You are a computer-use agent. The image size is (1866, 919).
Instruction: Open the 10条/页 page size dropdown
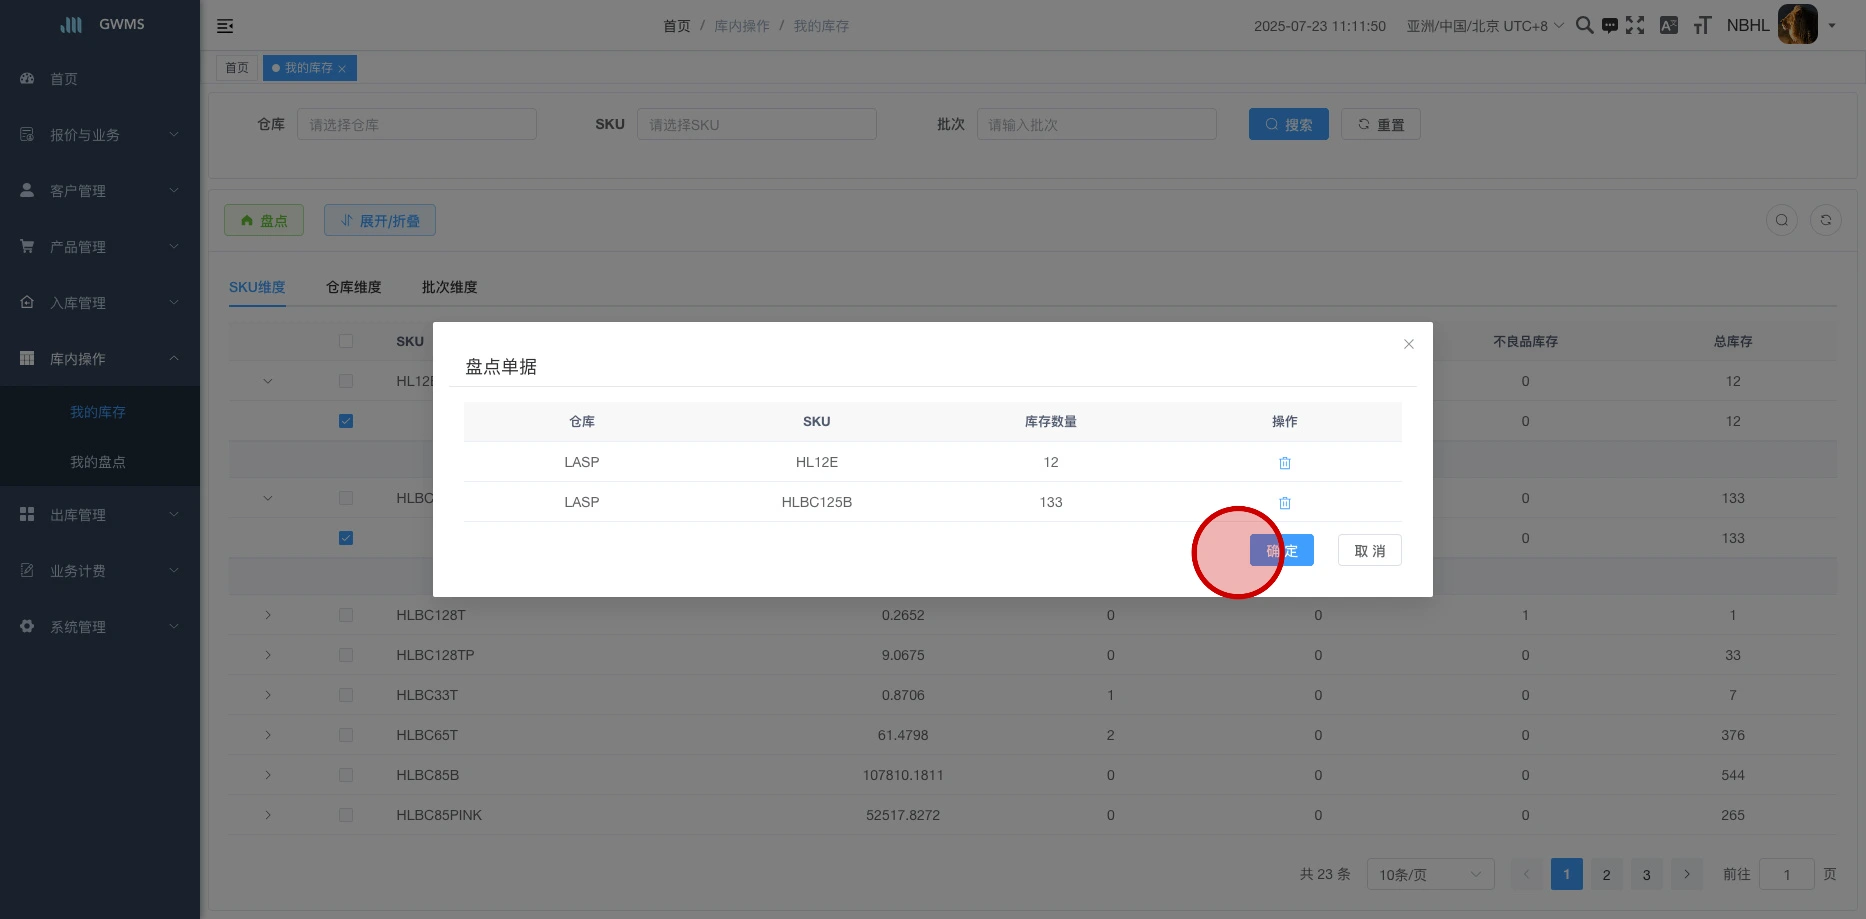pyautogui.click(x=1429, y=875)
